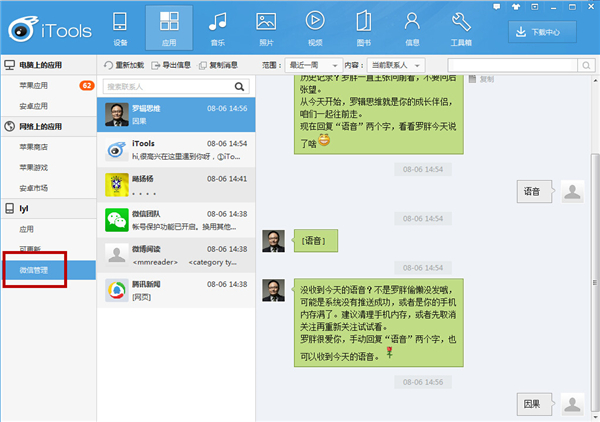Screen dimensions: 600x422
Task: Select 安卓应用 in sidebar
Action: [x=34, y=106]
